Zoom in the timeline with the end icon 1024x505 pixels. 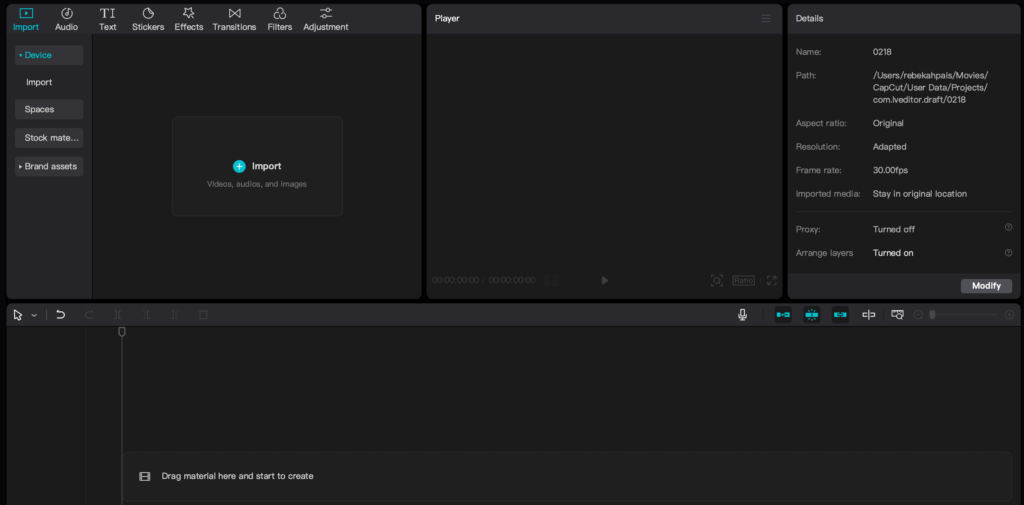[x=1010, y=315]
